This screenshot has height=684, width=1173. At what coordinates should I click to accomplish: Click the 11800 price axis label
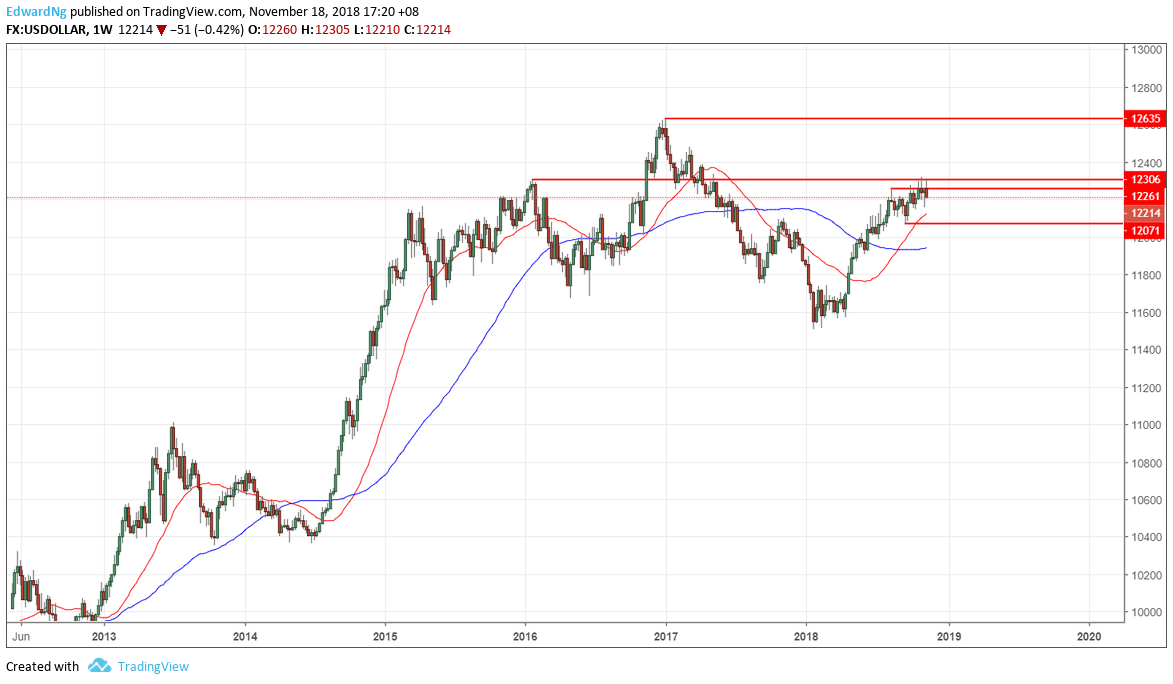point(1147,275)
